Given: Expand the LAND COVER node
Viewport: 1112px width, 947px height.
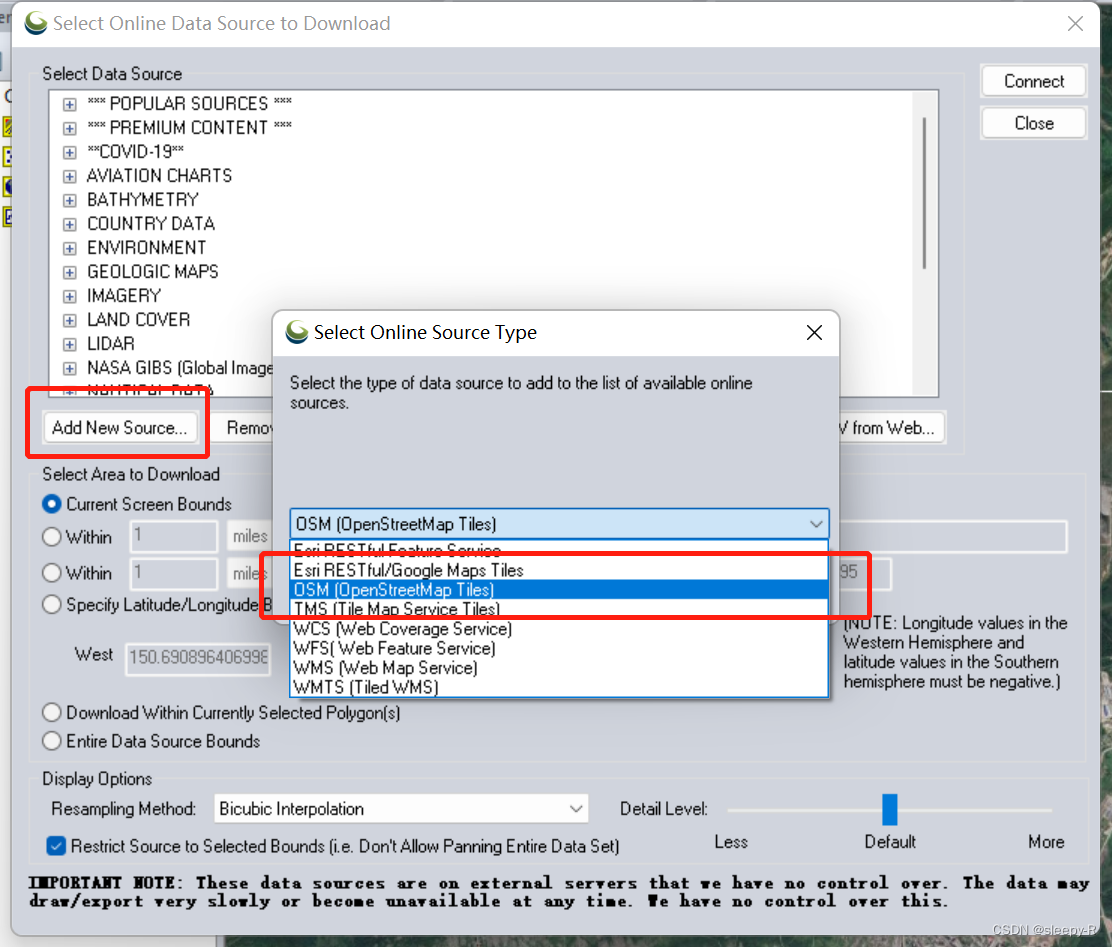Looking at the screenshot, I should [70, 321].
